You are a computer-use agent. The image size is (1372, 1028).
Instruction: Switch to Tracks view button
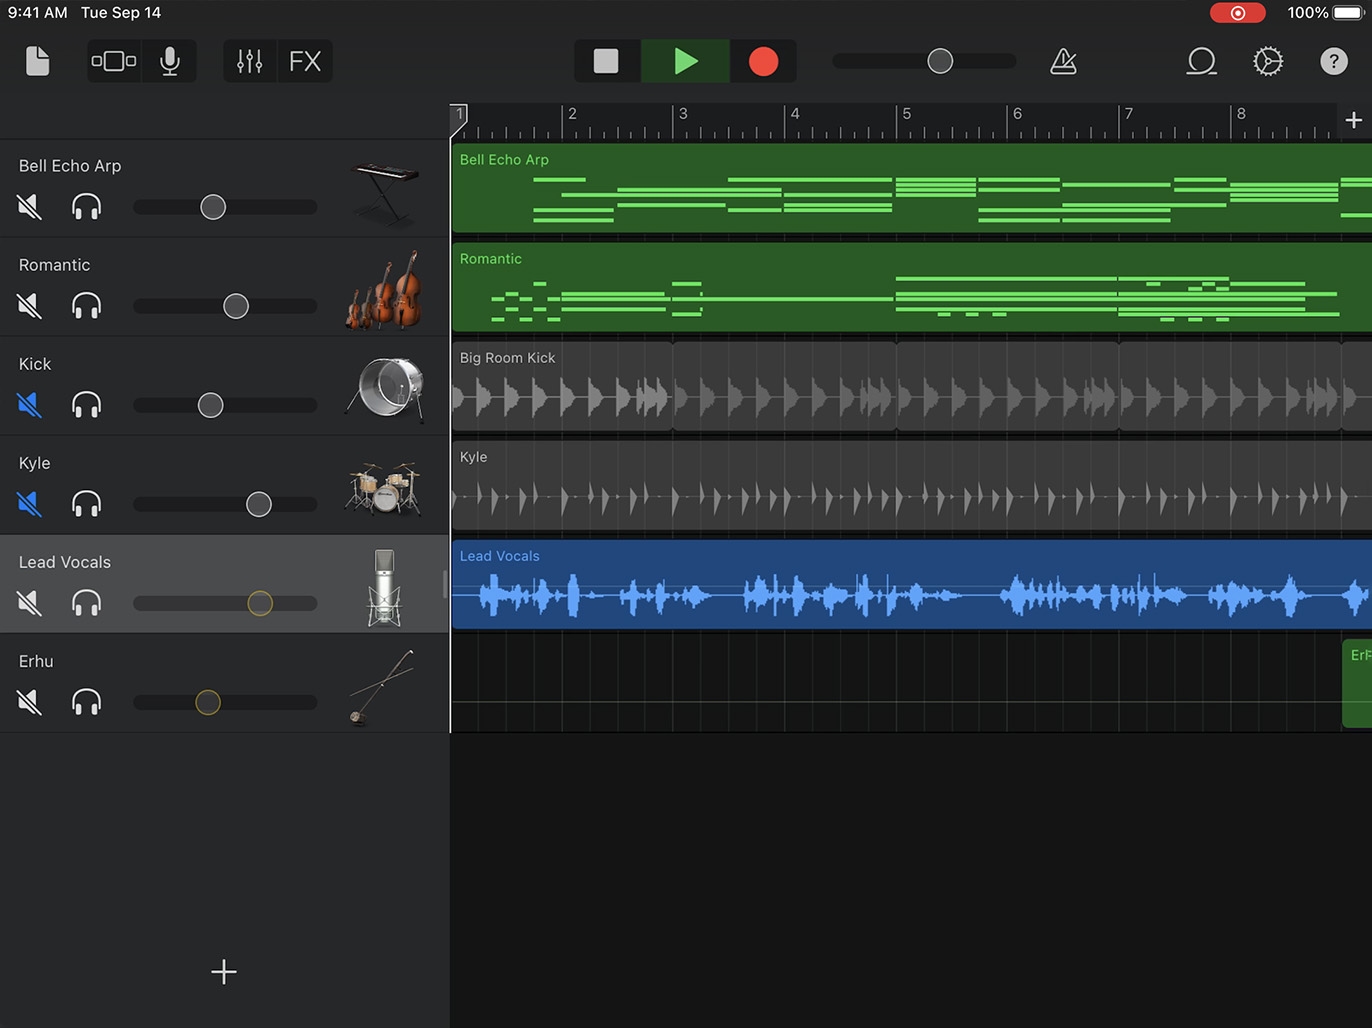114,61
